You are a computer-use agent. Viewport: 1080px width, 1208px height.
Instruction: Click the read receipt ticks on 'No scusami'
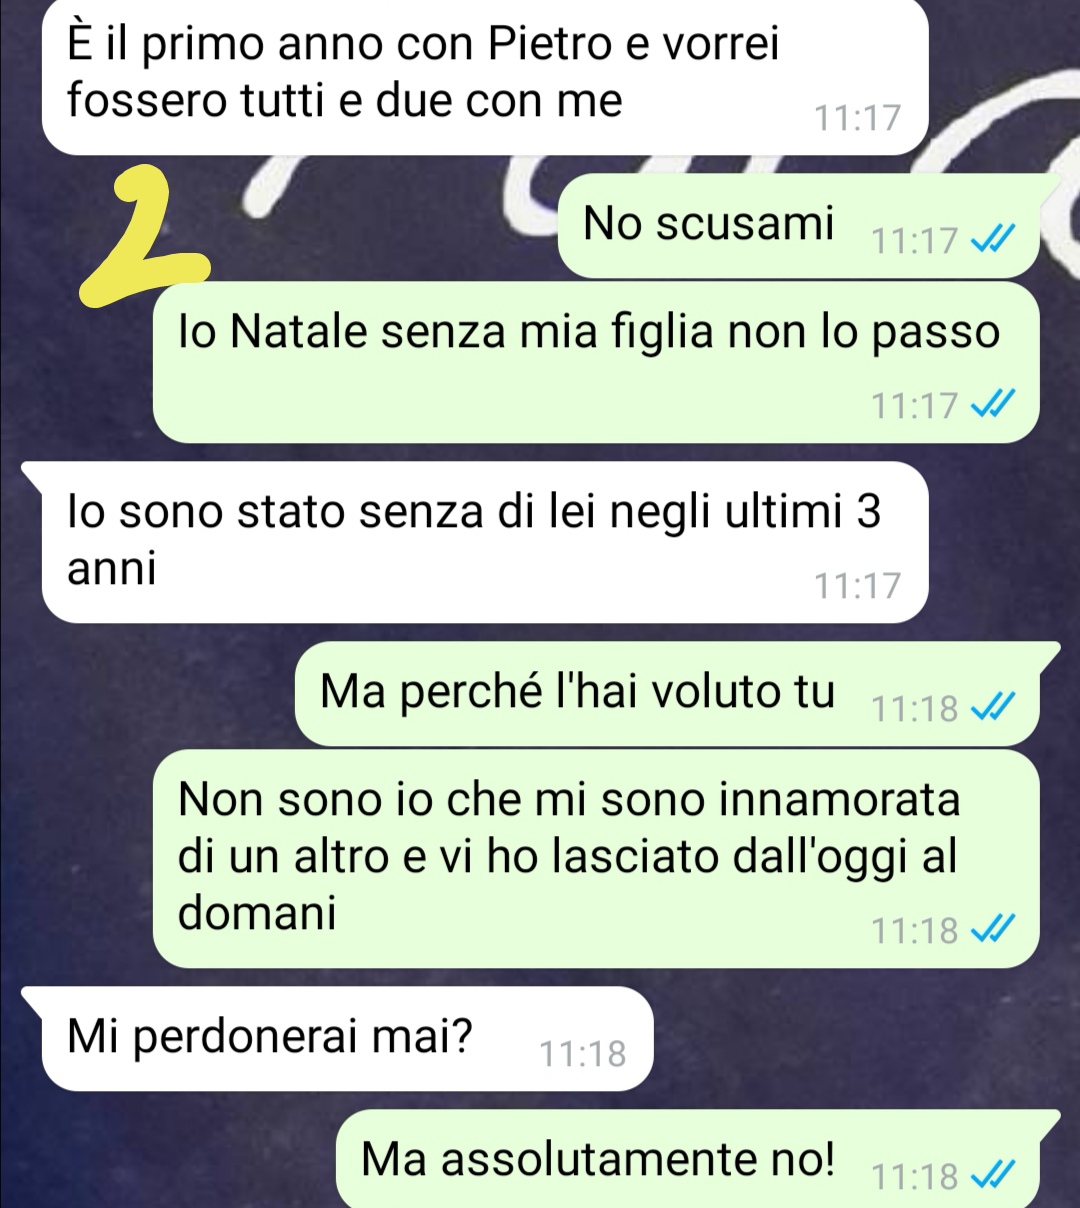tap(993, 240)
